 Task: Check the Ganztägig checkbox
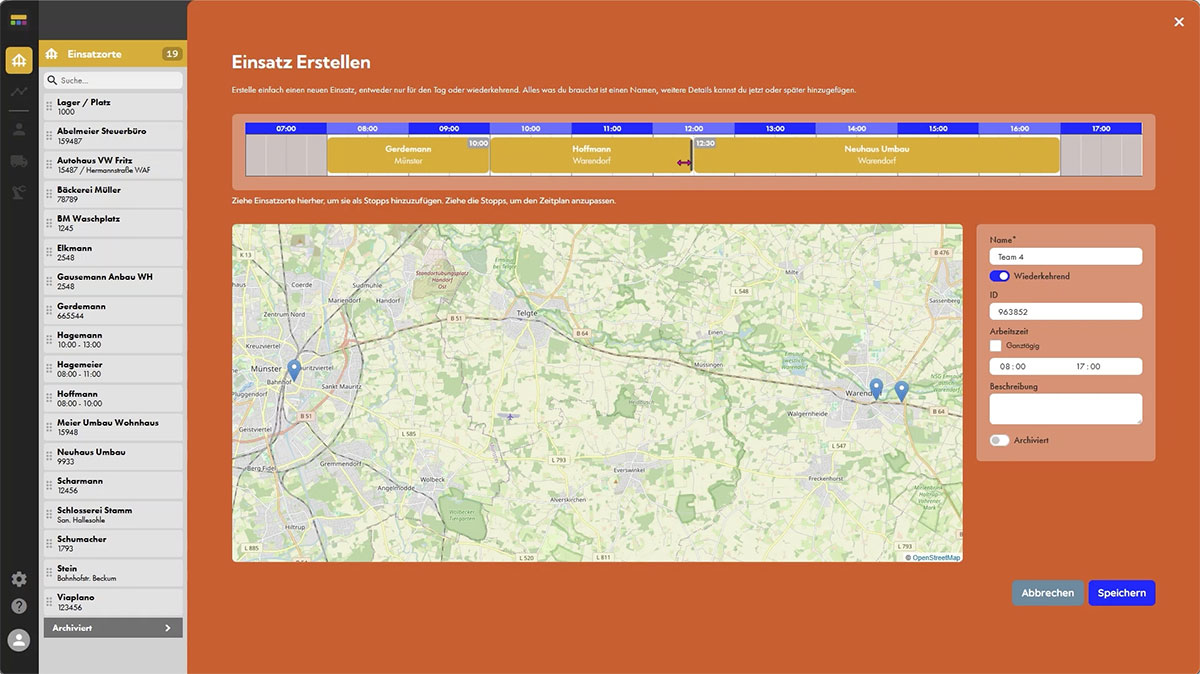click(x=996, y=345)
